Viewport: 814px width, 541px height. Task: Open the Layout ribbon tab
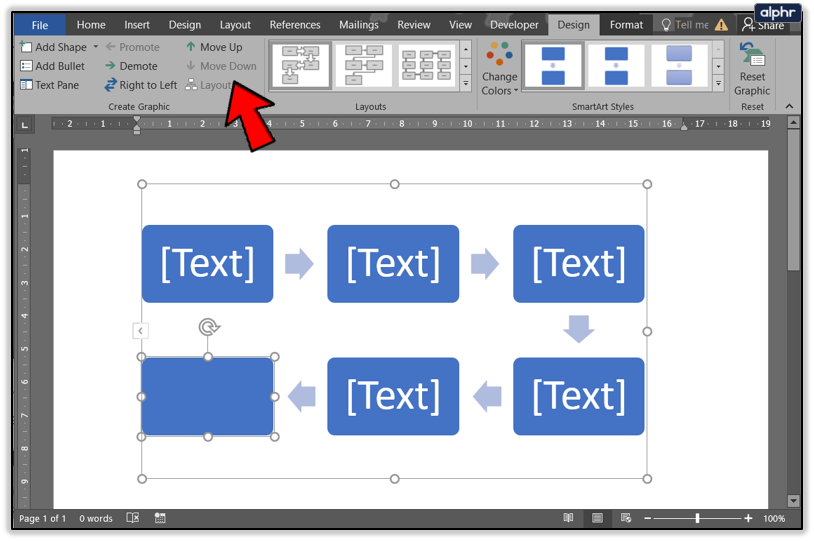tap(235, 25)
